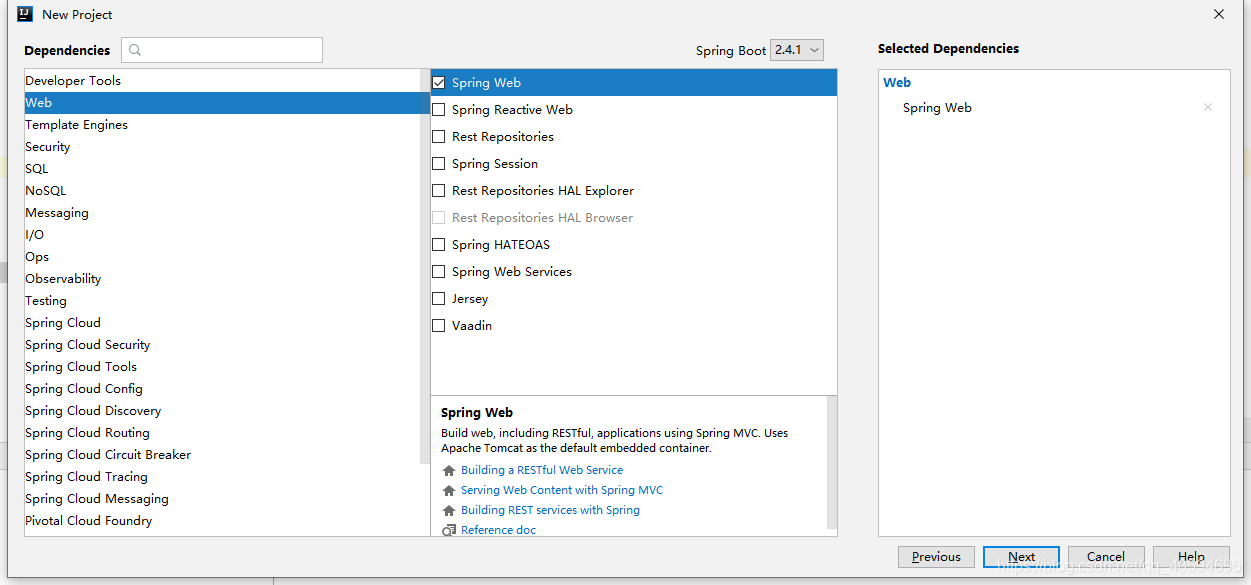Click the home icon beside Serving Web Content with Spring MVC
The image size is (1251, 585).
coord(448,490)
